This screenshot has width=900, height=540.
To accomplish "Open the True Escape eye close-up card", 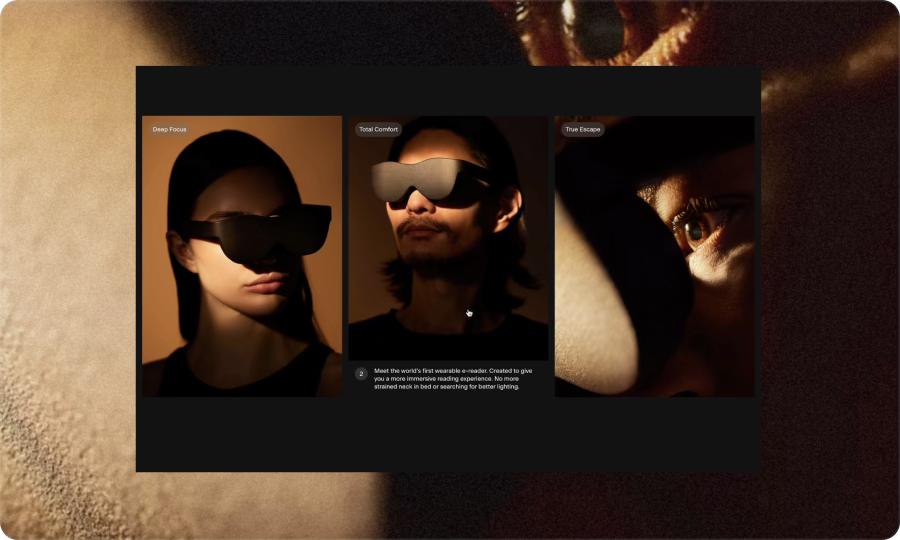I will pyautogui.click(x=654, y=257).
